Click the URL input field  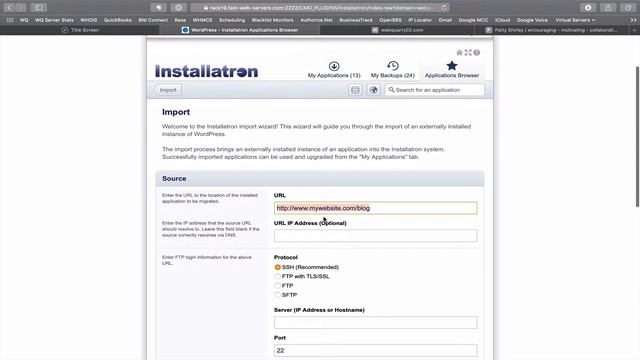pyautogui.click(x=376, y=208)
